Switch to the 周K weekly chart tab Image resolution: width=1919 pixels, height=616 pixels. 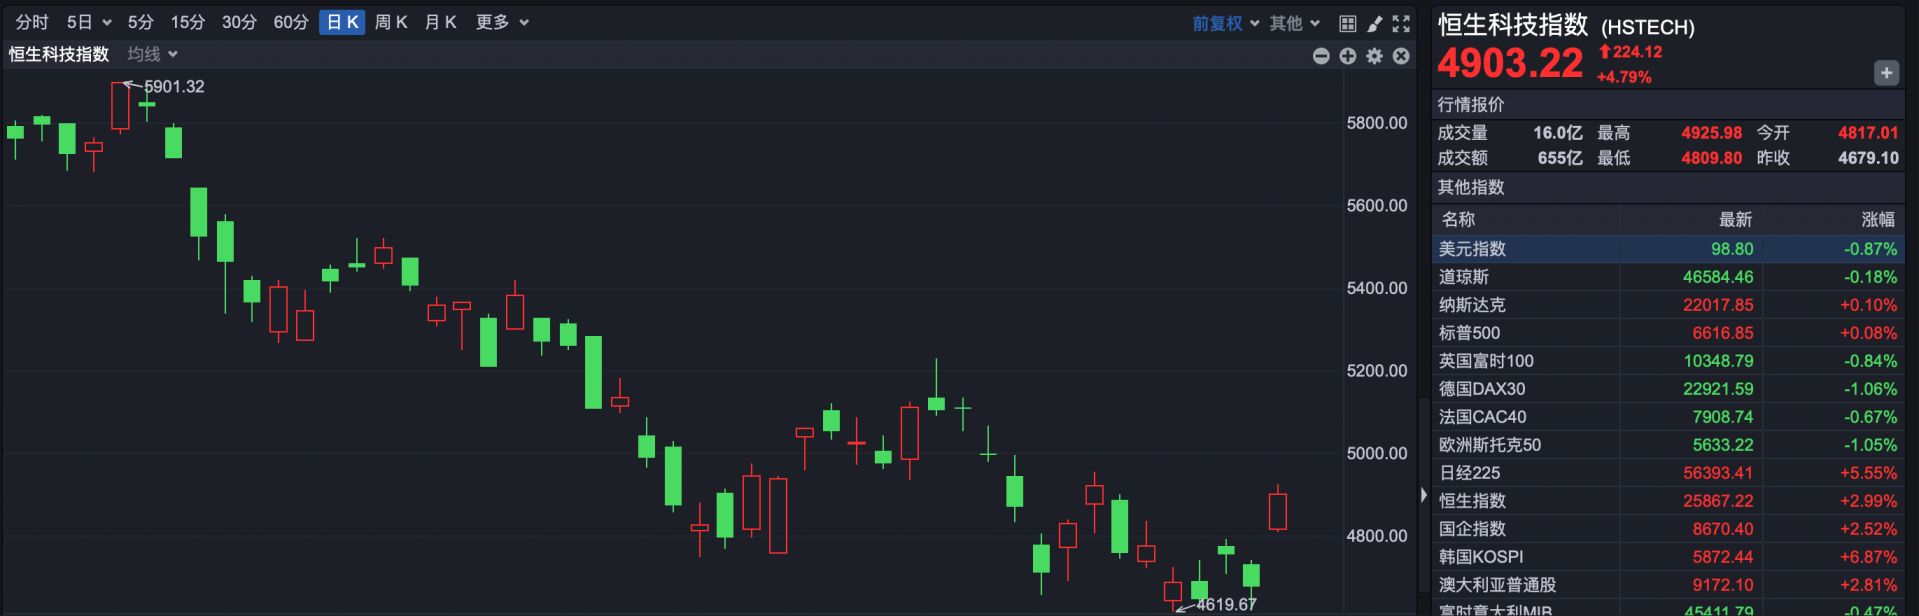coord(391,22)
